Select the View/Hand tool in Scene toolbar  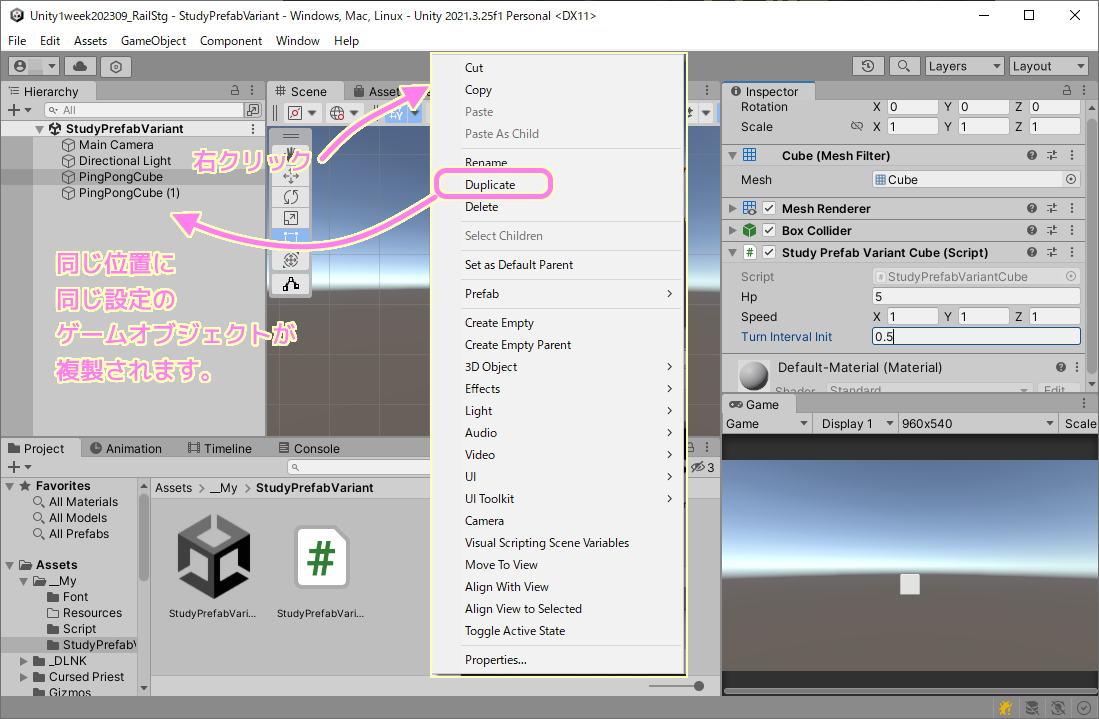tap(291, 151)
